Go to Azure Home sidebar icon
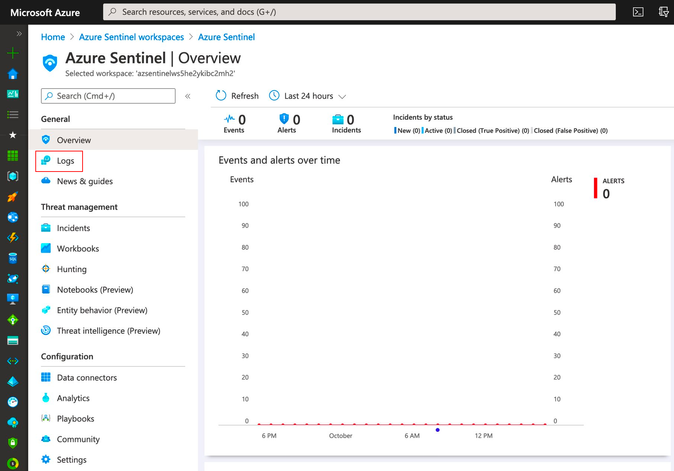The width and height of the screenshot is (674, 471). pos(13,74)
